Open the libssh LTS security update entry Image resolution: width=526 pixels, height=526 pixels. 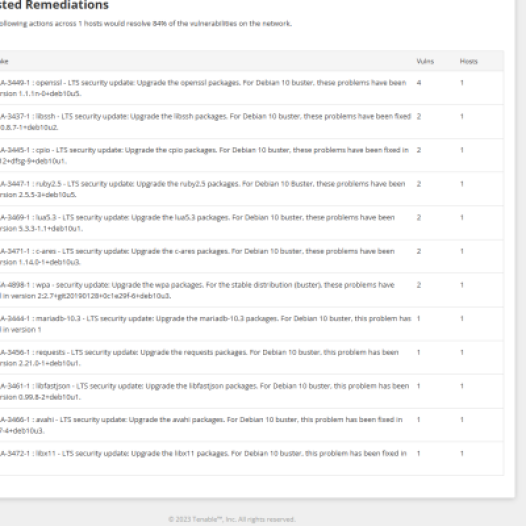tap(252, 122)
